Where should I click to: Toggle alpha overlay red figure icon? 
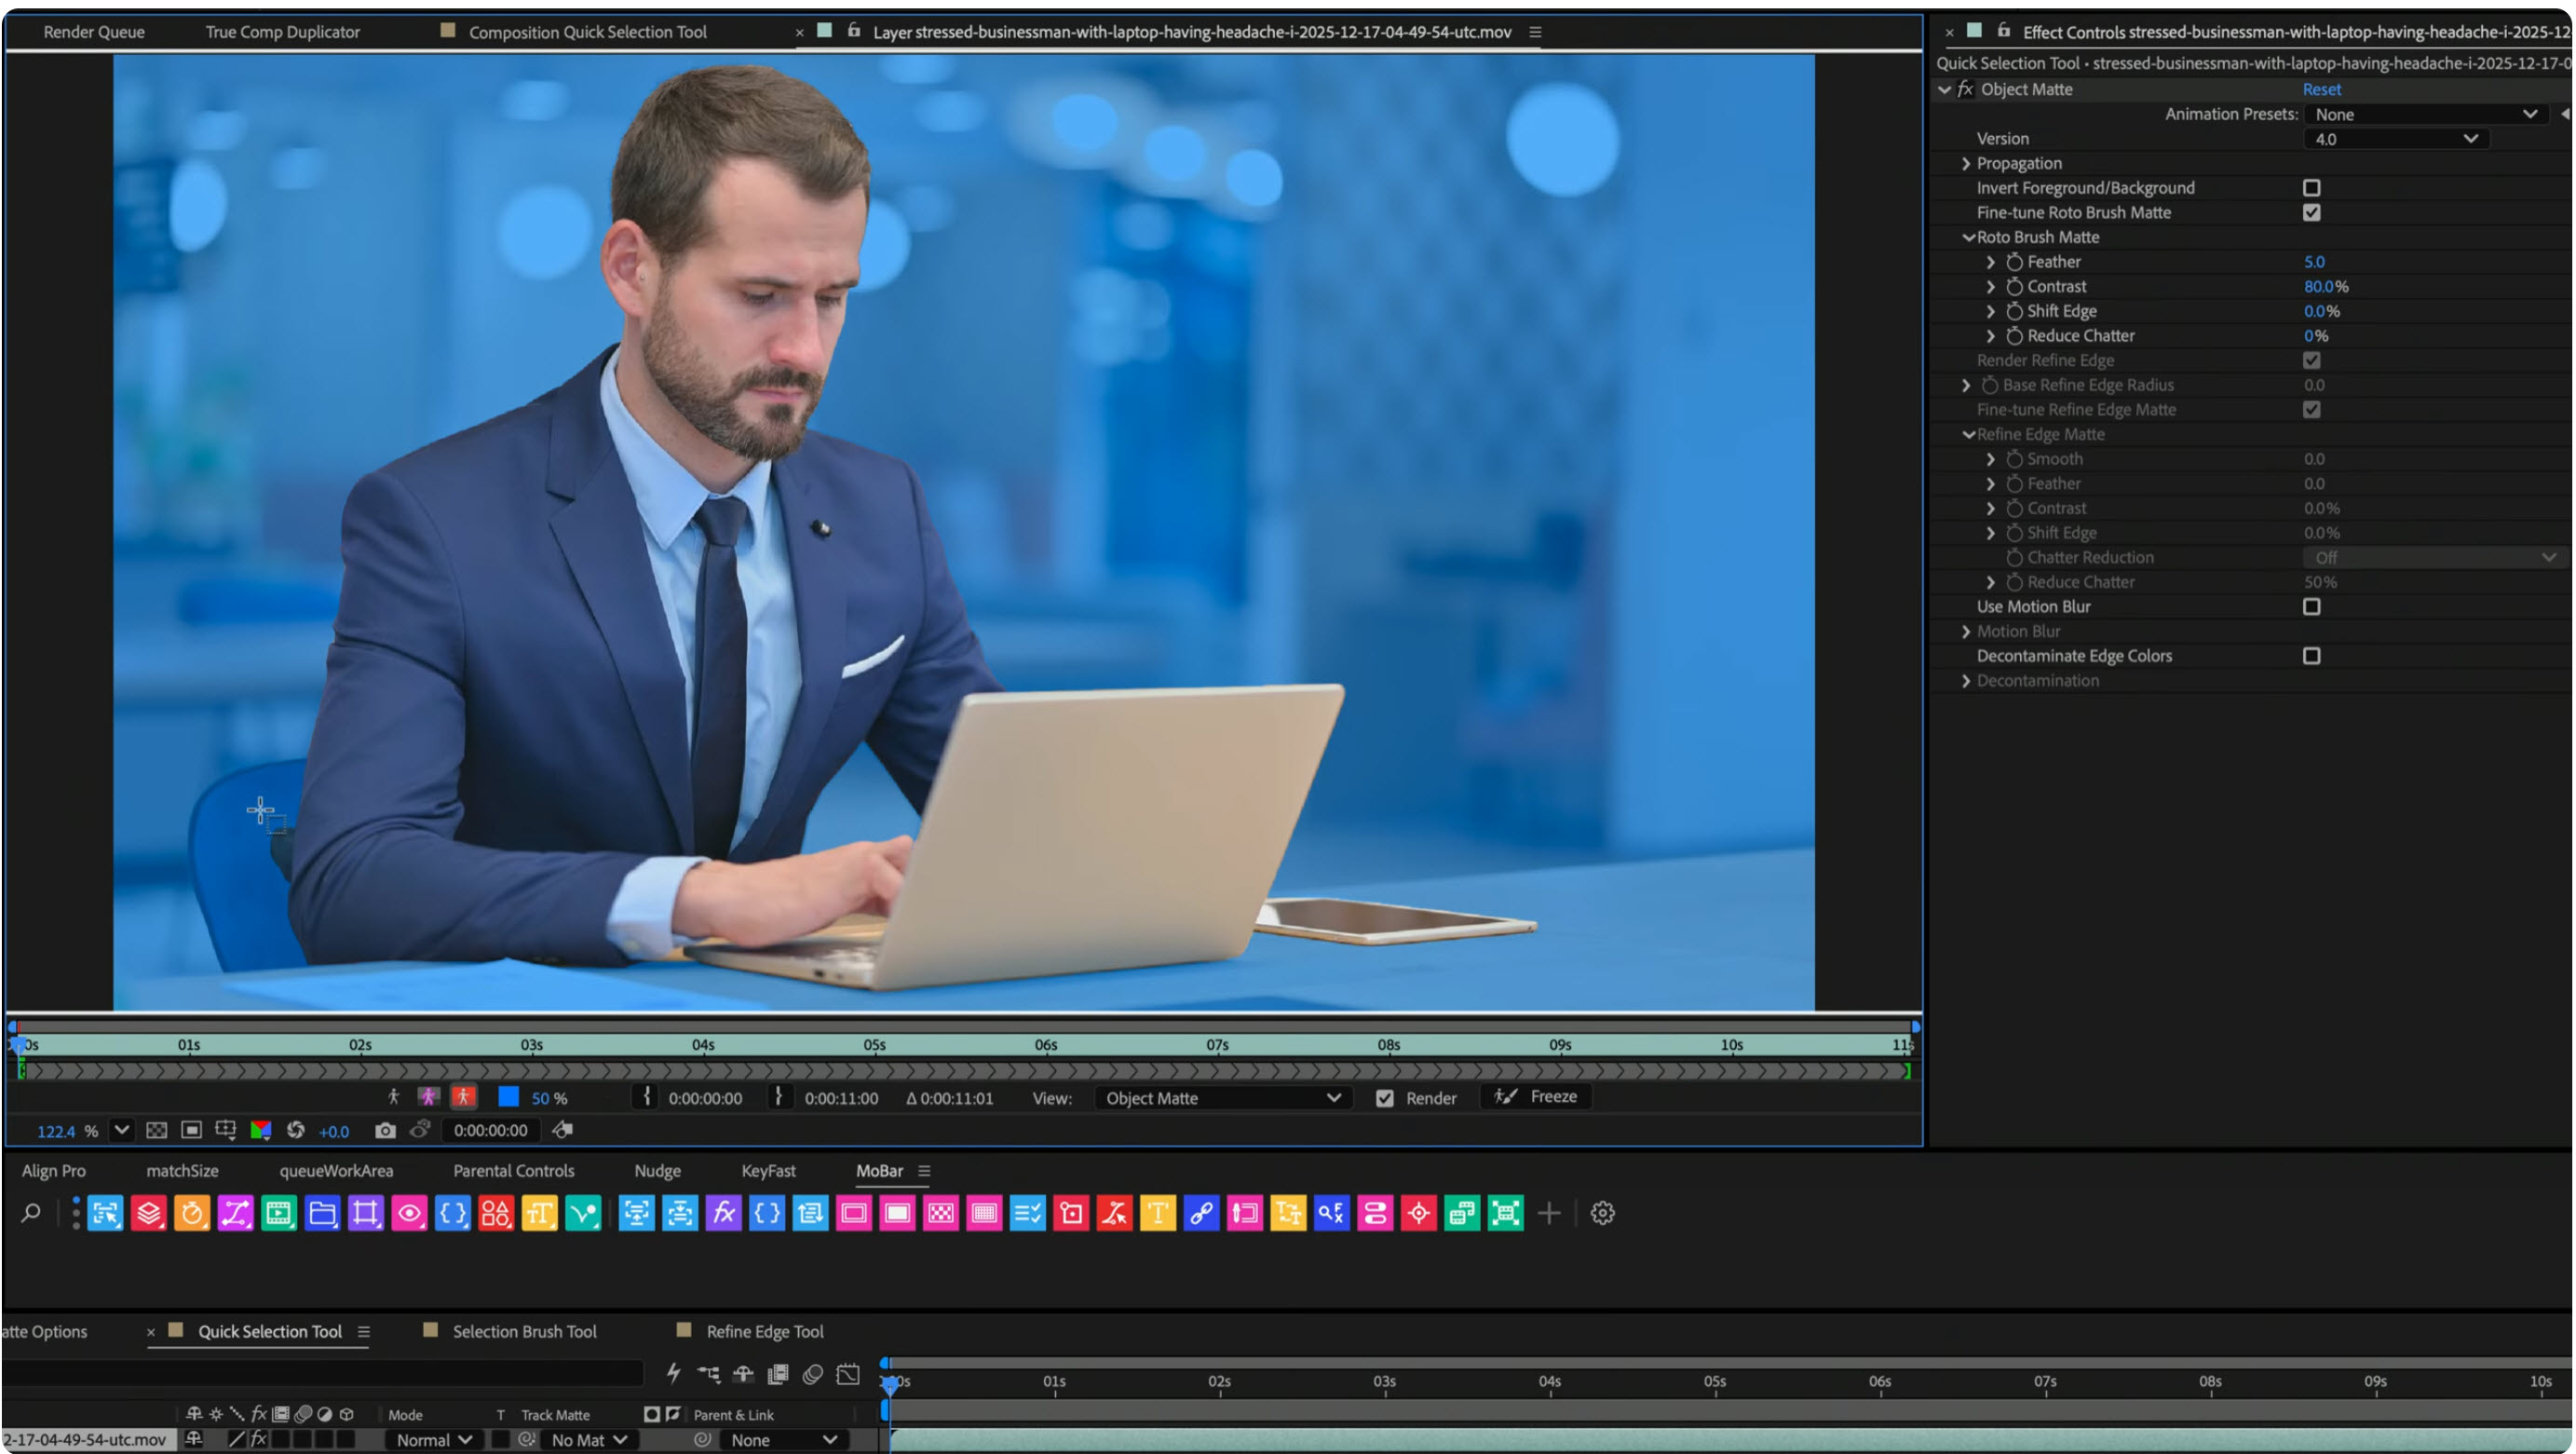coord(463,1097)
